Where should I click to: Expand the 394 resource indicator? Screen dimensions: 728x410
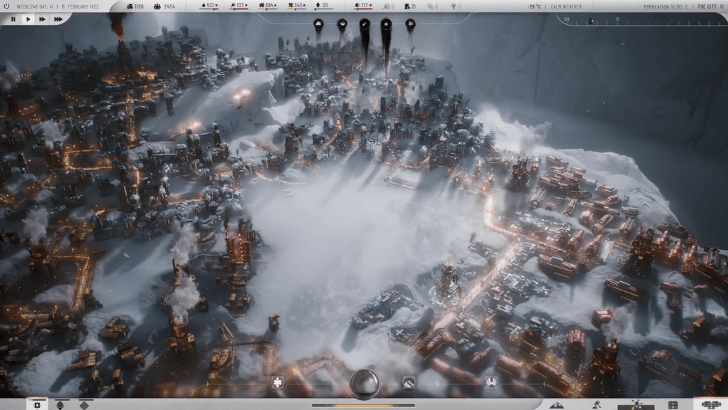click(268, 6)
